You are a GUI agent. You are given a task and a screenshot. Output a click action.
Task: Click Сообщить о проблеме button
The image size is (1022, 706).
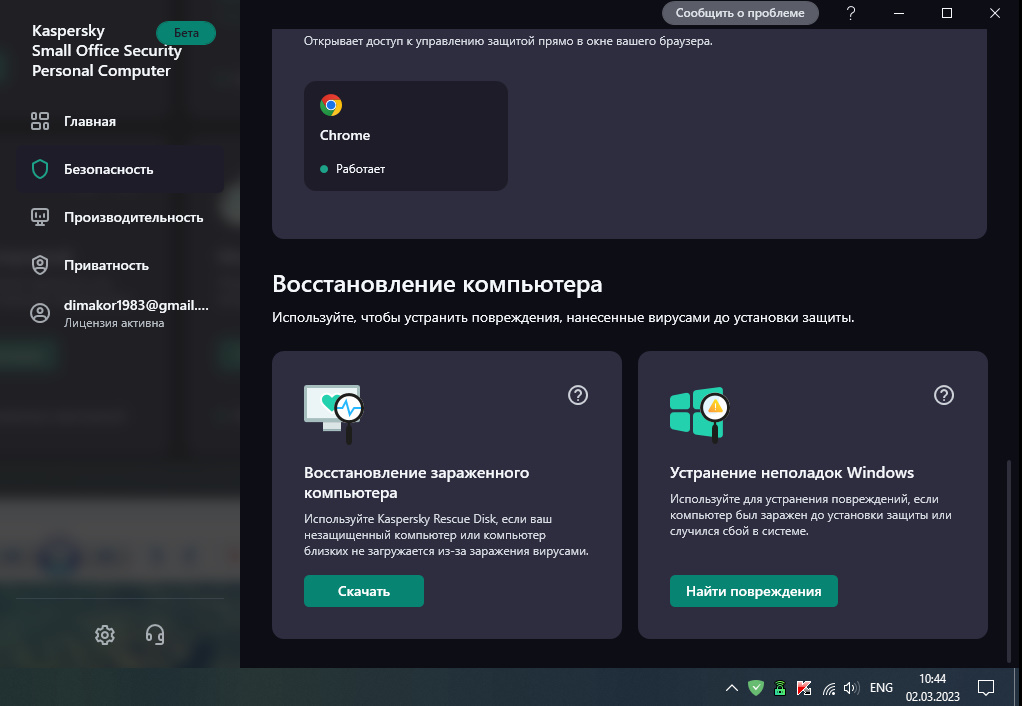tap(740, 13)
